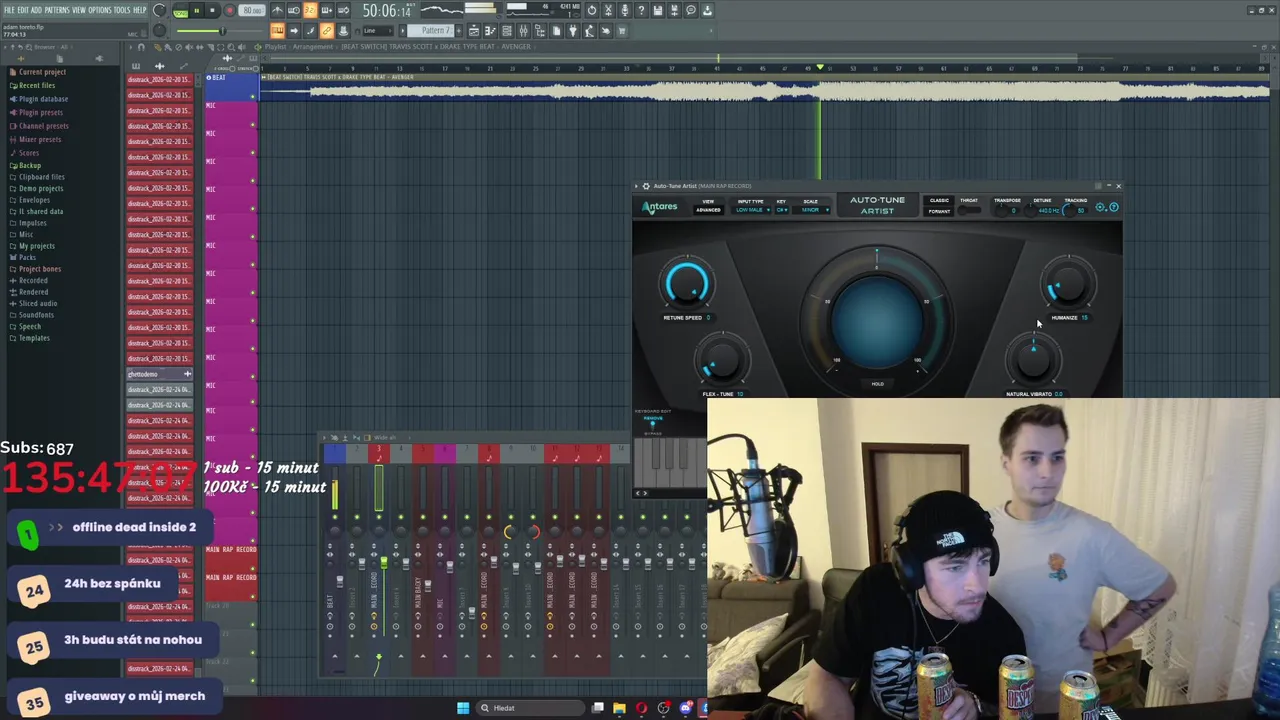1280x720 pixels.
Task: Click the Retune Speed knob
Action: pos(686,284)
